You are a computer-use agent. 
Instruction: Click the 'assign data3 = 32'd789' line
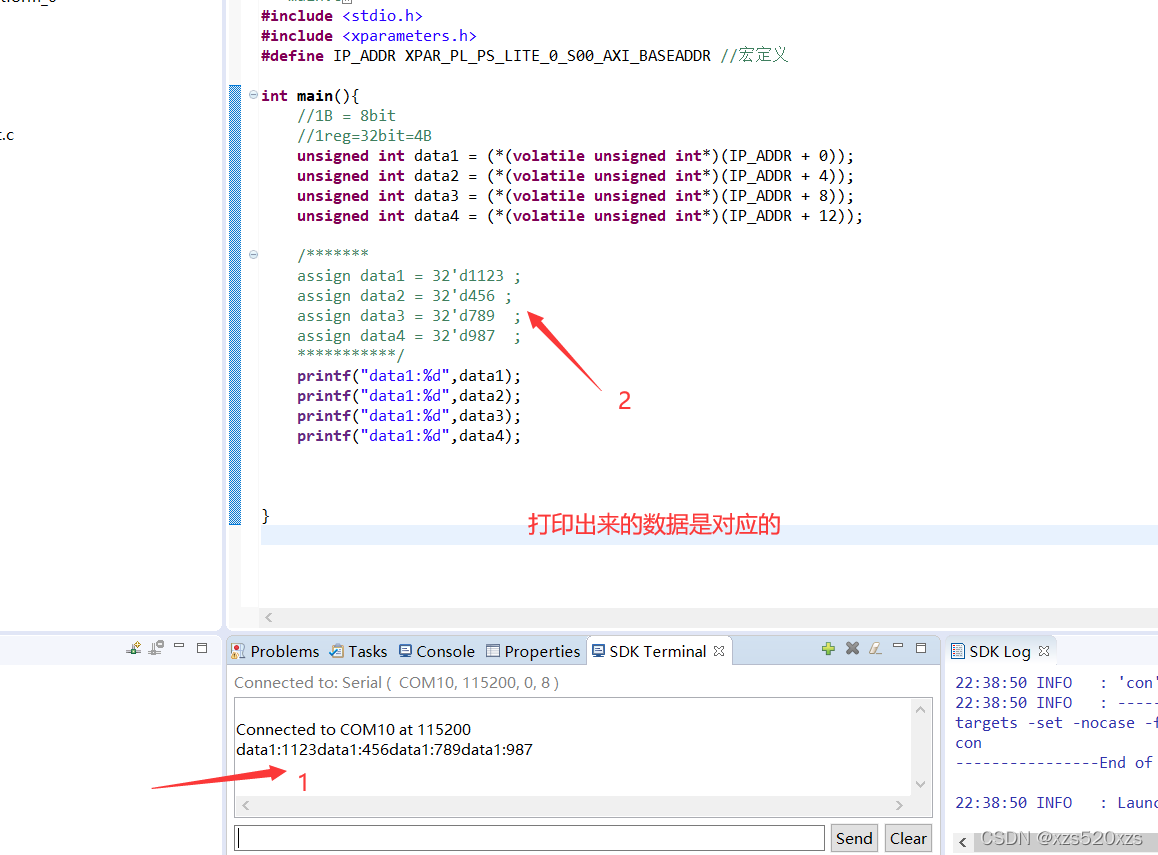409,315
